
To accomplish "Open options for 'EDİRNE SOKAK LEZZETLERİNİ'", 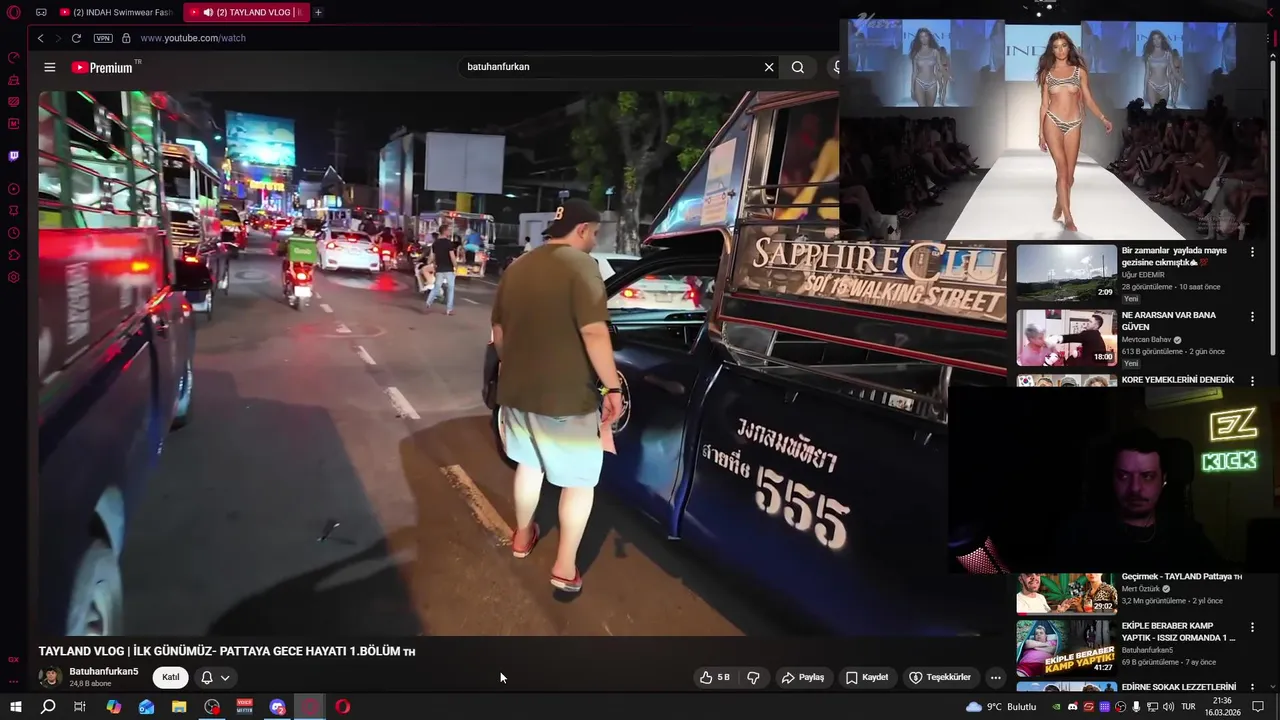I will tap(1252, 688).
